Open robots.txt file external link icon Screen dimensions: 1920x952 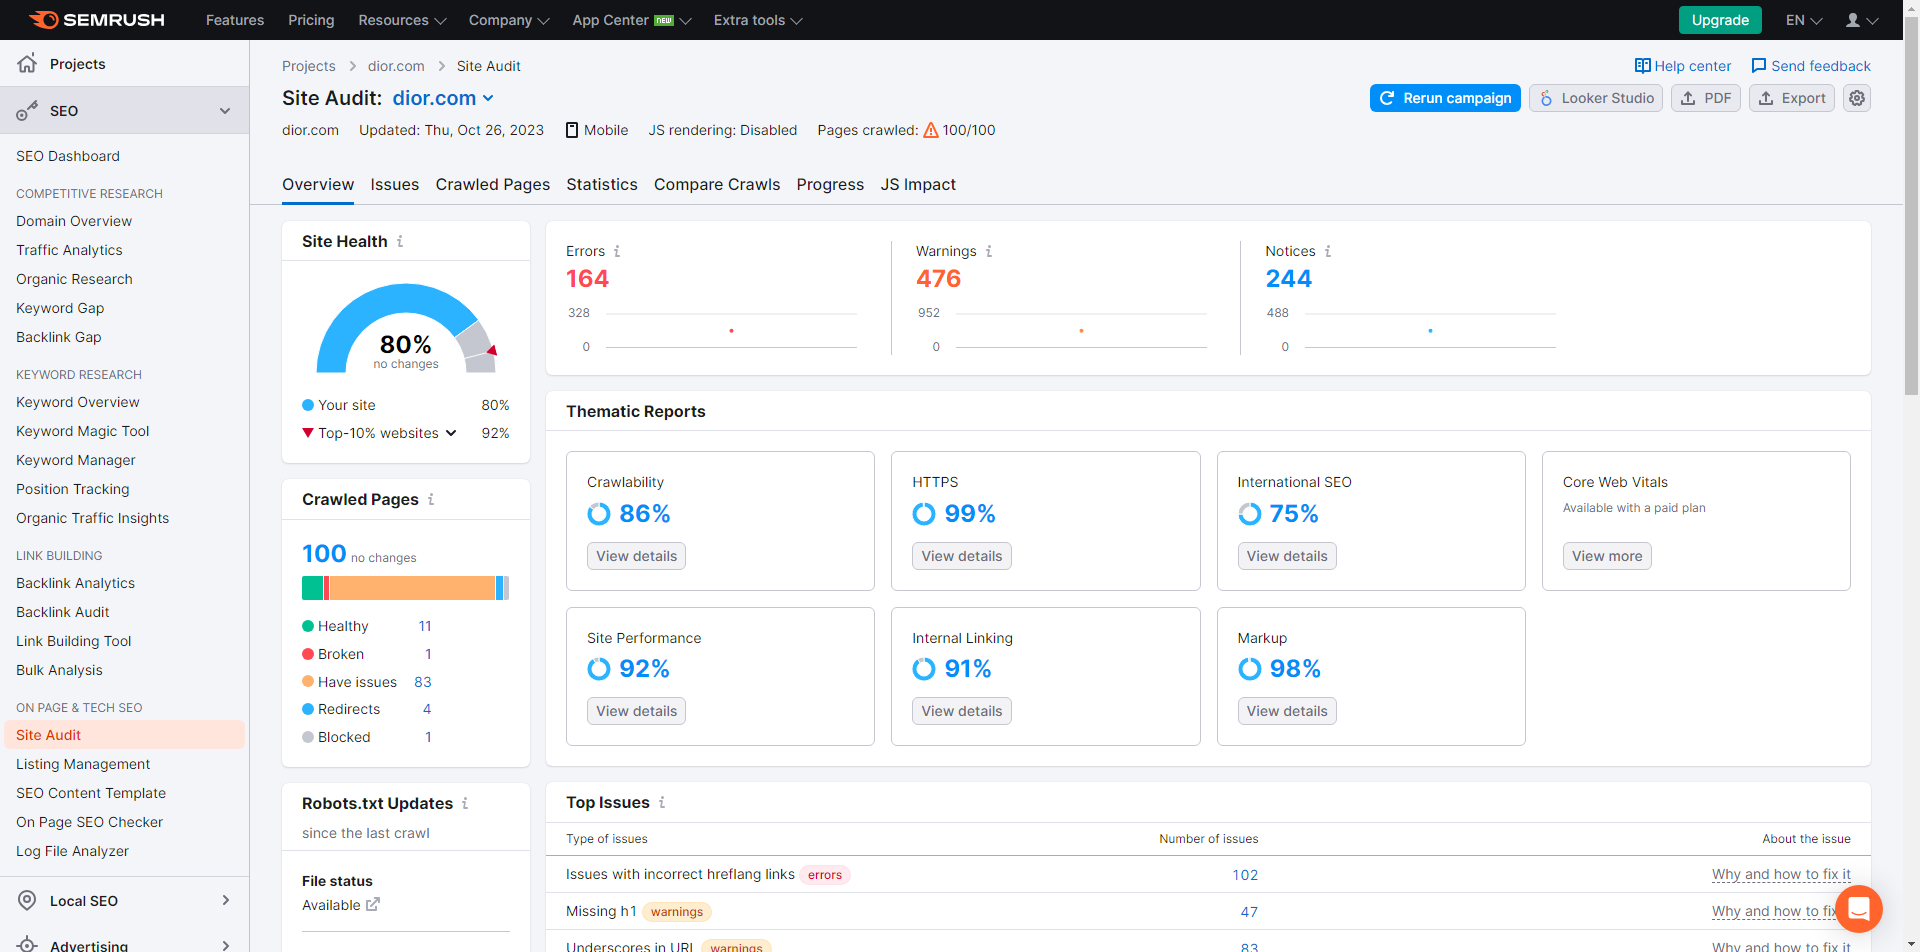373,905
